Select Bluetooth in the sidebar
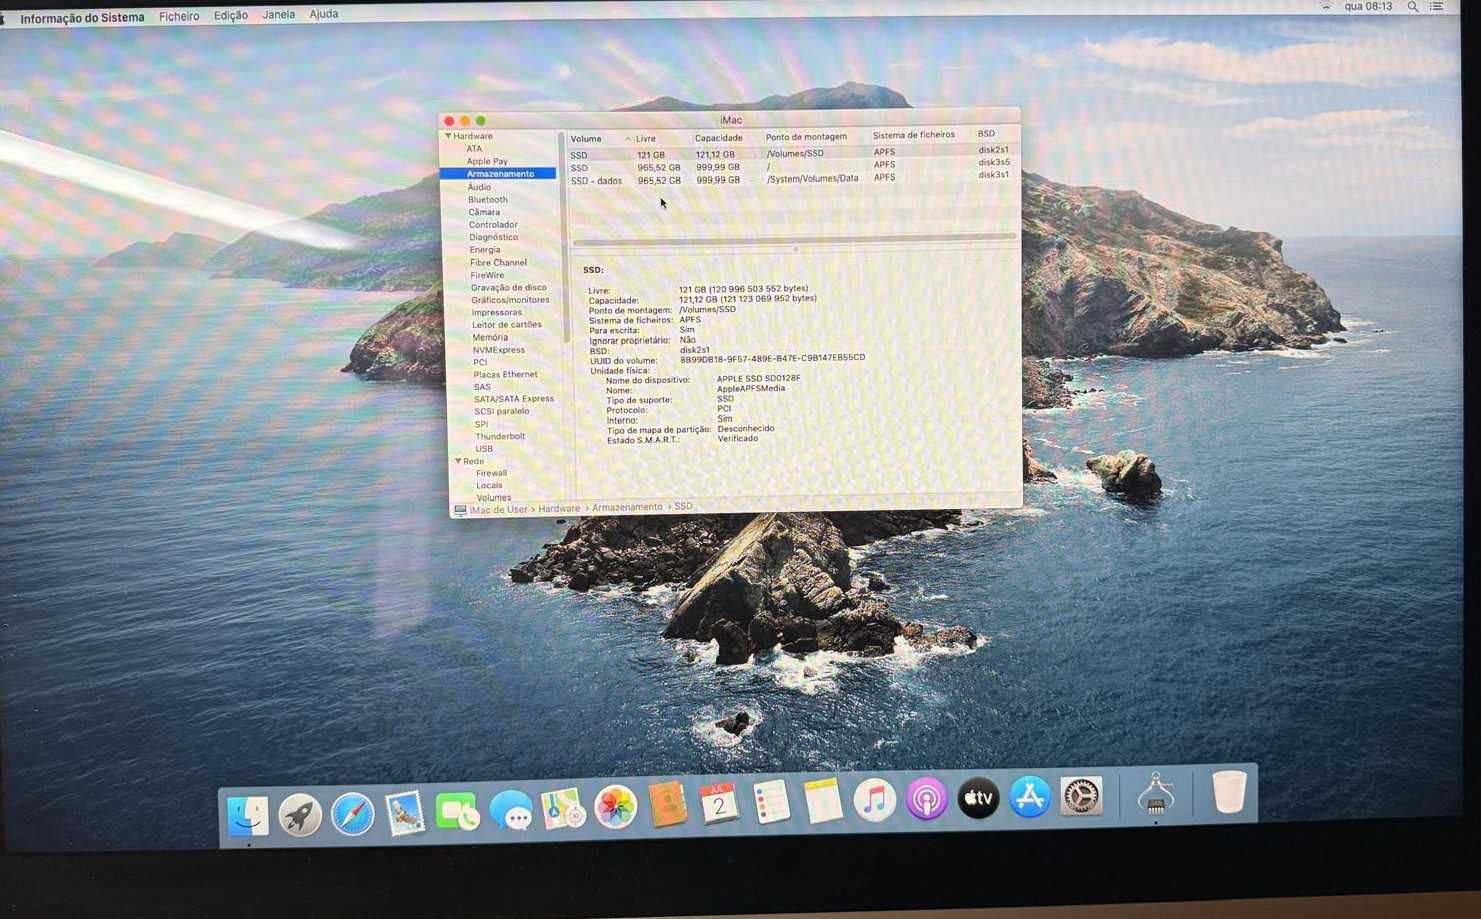The image size is (1481, 919). click(x=488, y=200)
